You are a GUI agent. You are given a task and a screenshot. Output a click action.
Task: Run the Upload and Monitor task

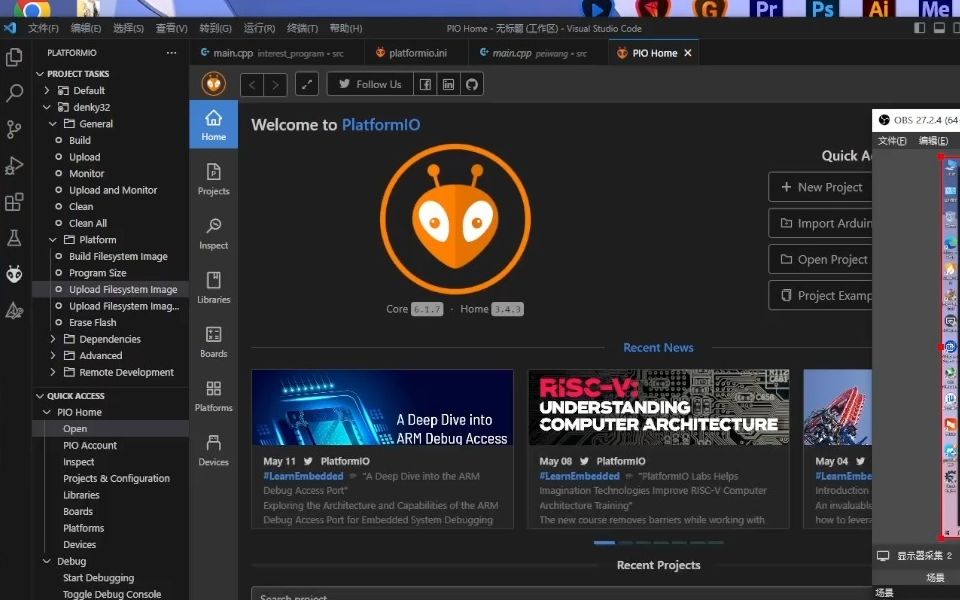coord(113,190)
